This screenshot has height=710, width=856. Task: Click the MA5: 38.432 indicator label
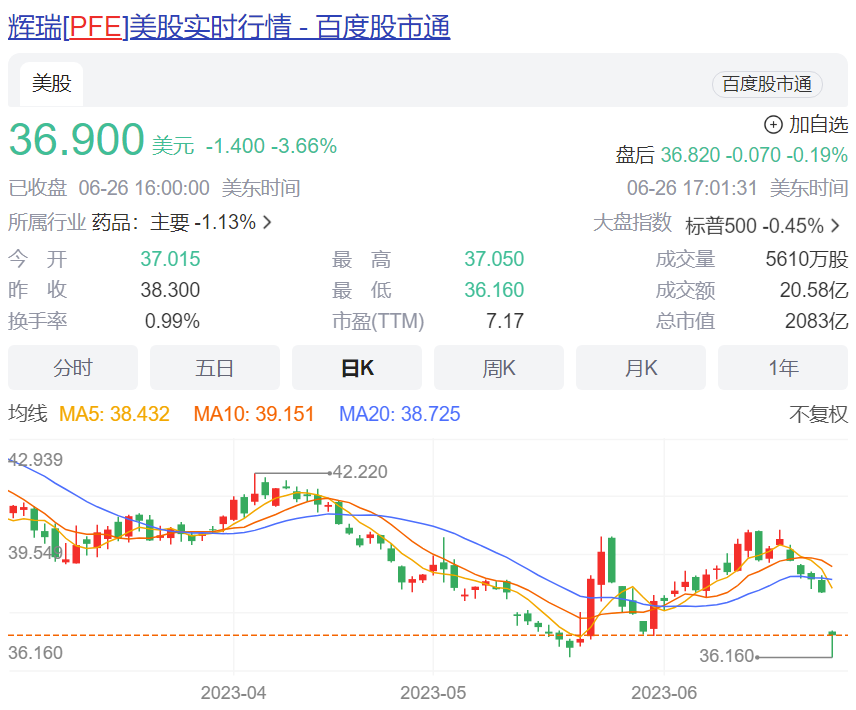(114, 414)
